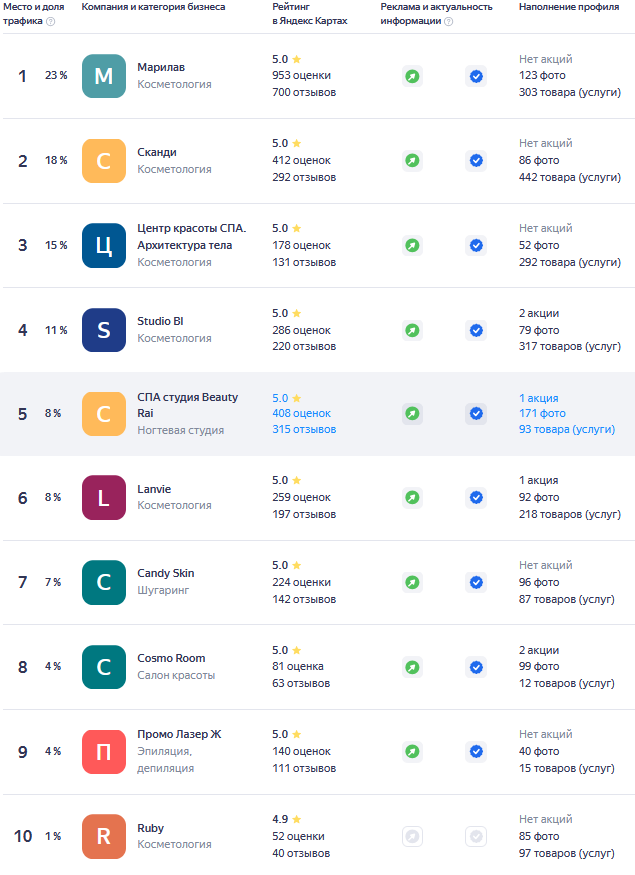The height and width of the screenshot is (875, 635).
Task: Select the company name 'Candy Skin'
Action: pyautogui.click(x=166, y=573)
